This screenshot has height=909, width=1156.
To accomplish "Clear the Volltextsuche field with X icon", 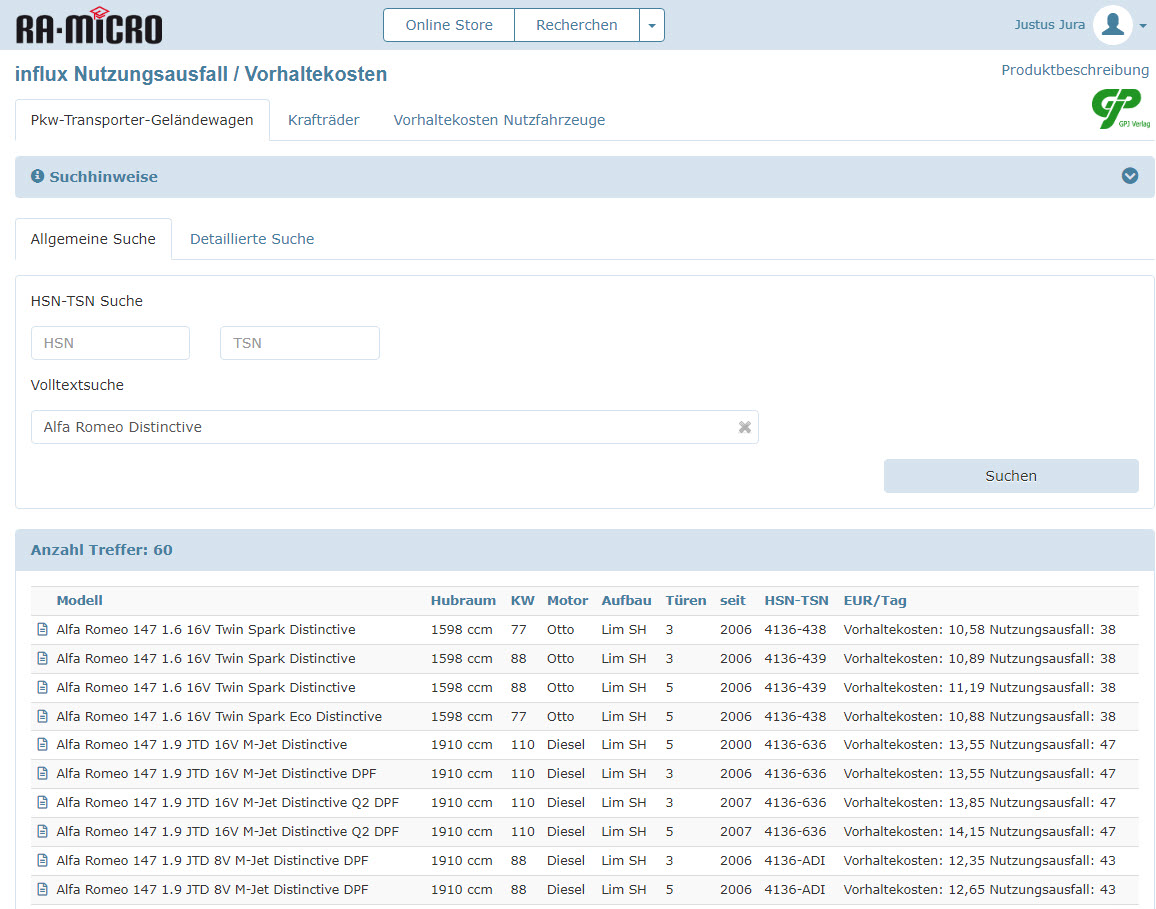I will (x=745, y=427).
